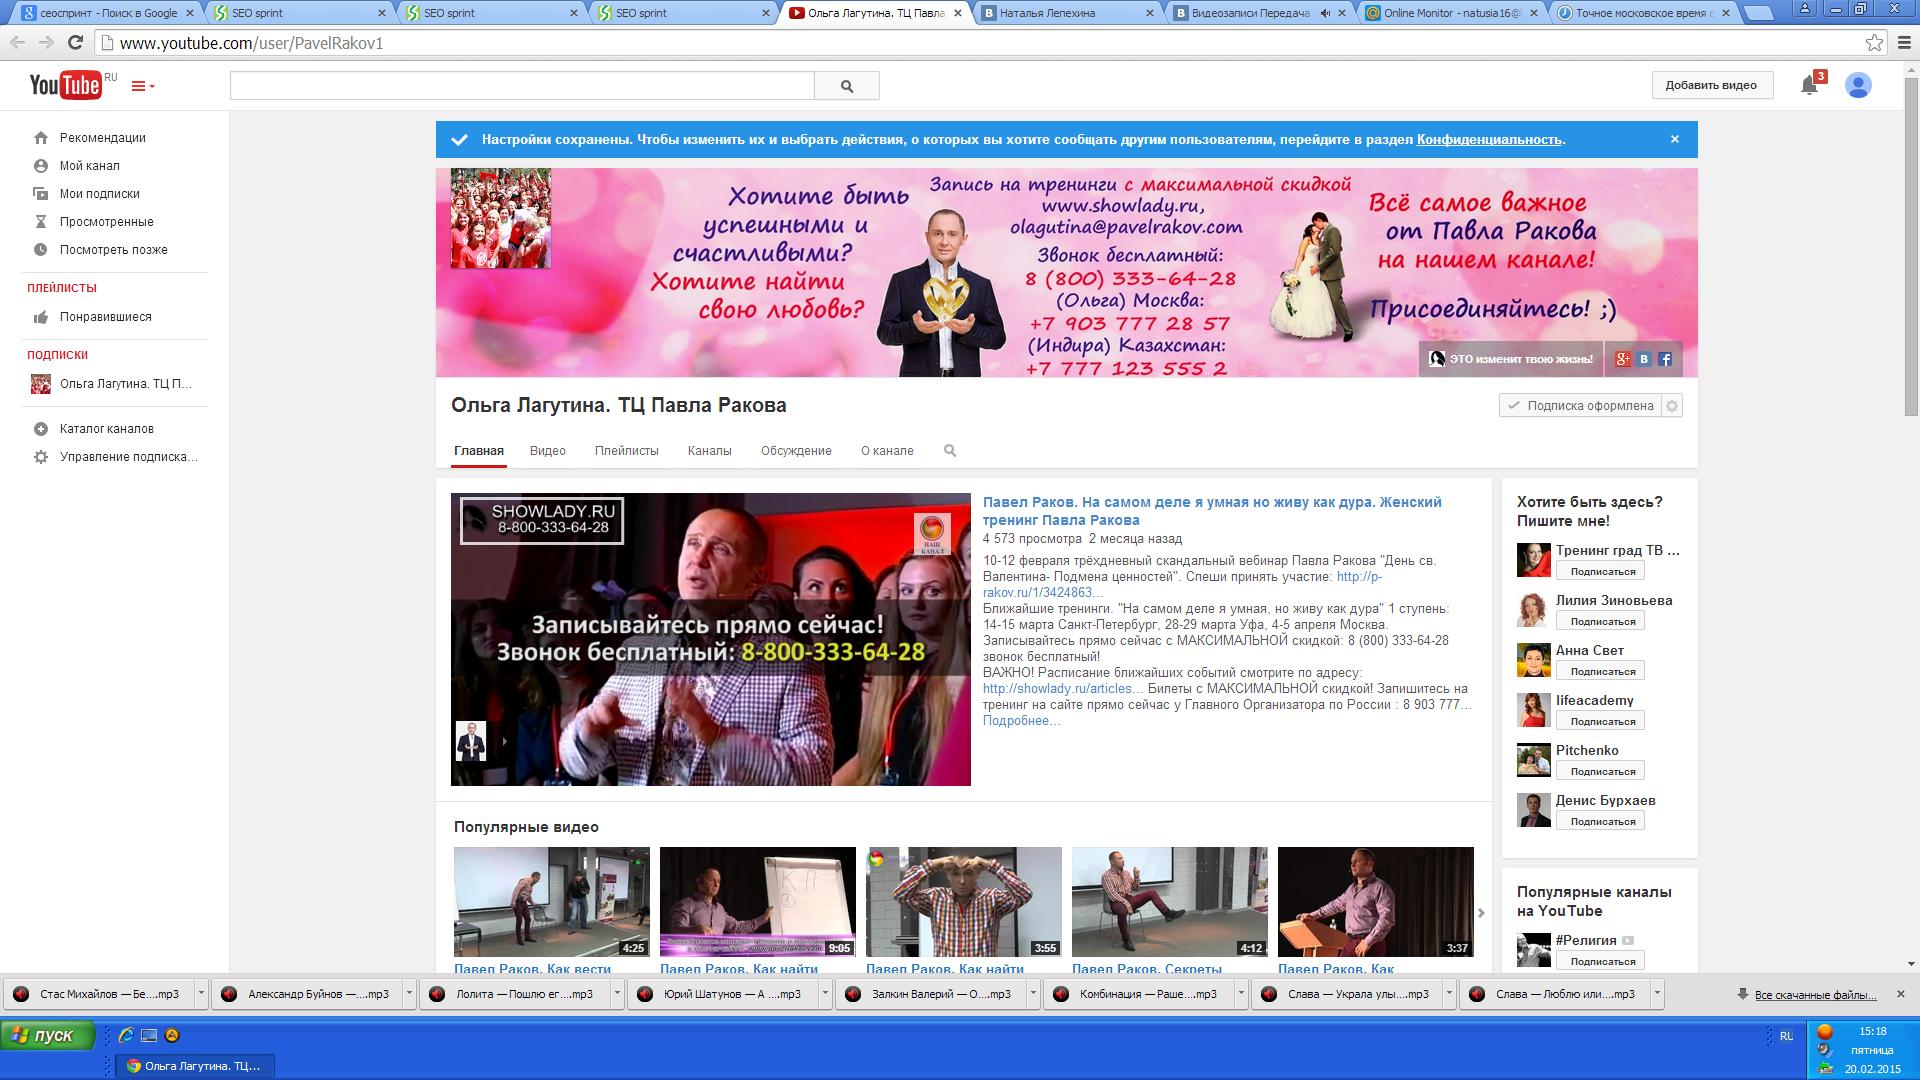The width and height of the screenshot is (1920, 1080).
Task: Dismiss the blue settings saved notification
Action: [1675, 139]
